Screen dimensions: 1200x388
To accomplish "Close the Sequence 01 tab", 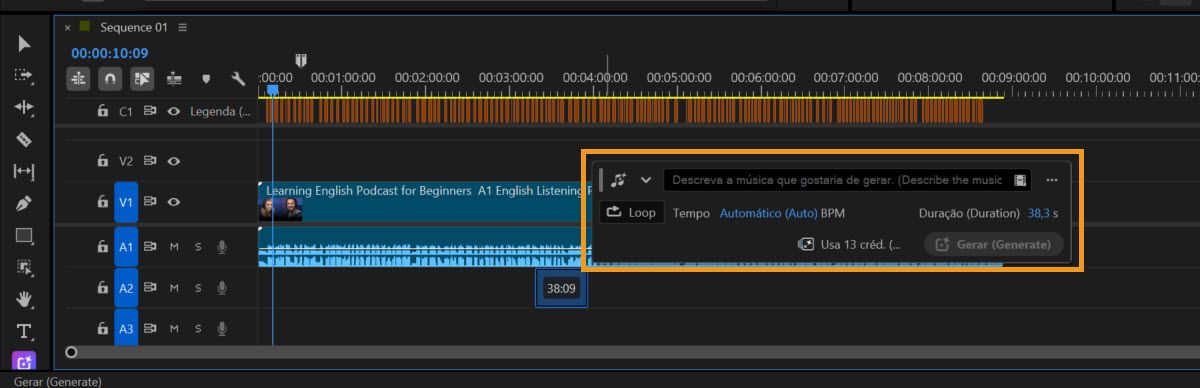I will [68, 28].
